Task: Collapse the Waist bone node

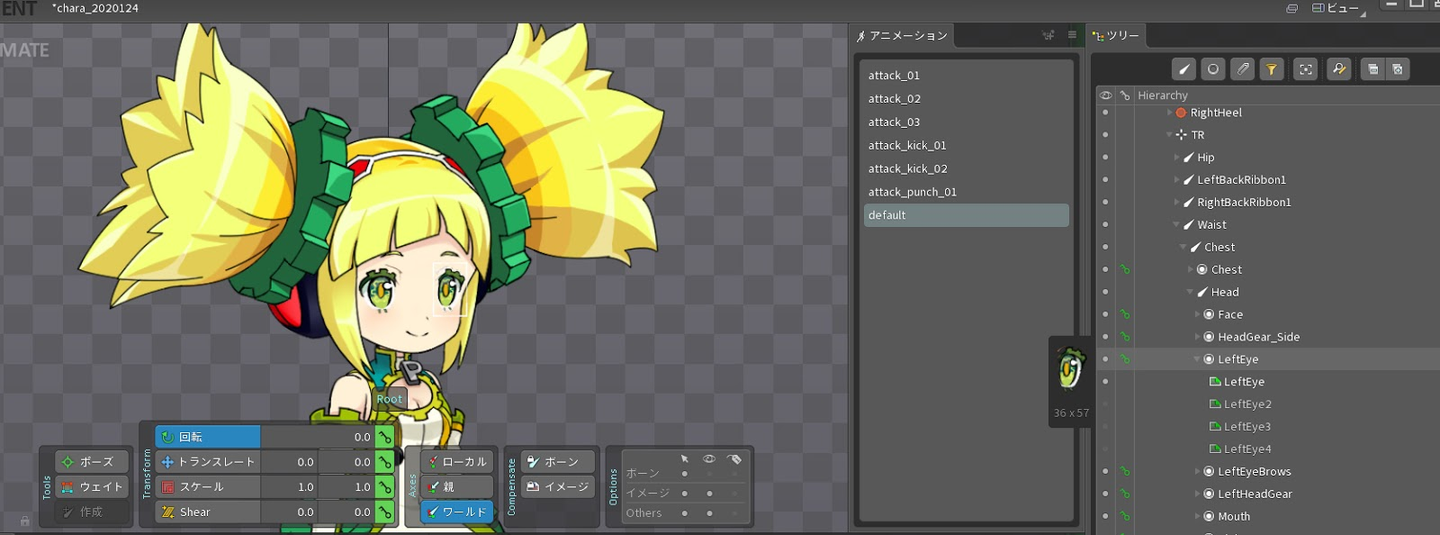Action: click(x=1176, y=225)
